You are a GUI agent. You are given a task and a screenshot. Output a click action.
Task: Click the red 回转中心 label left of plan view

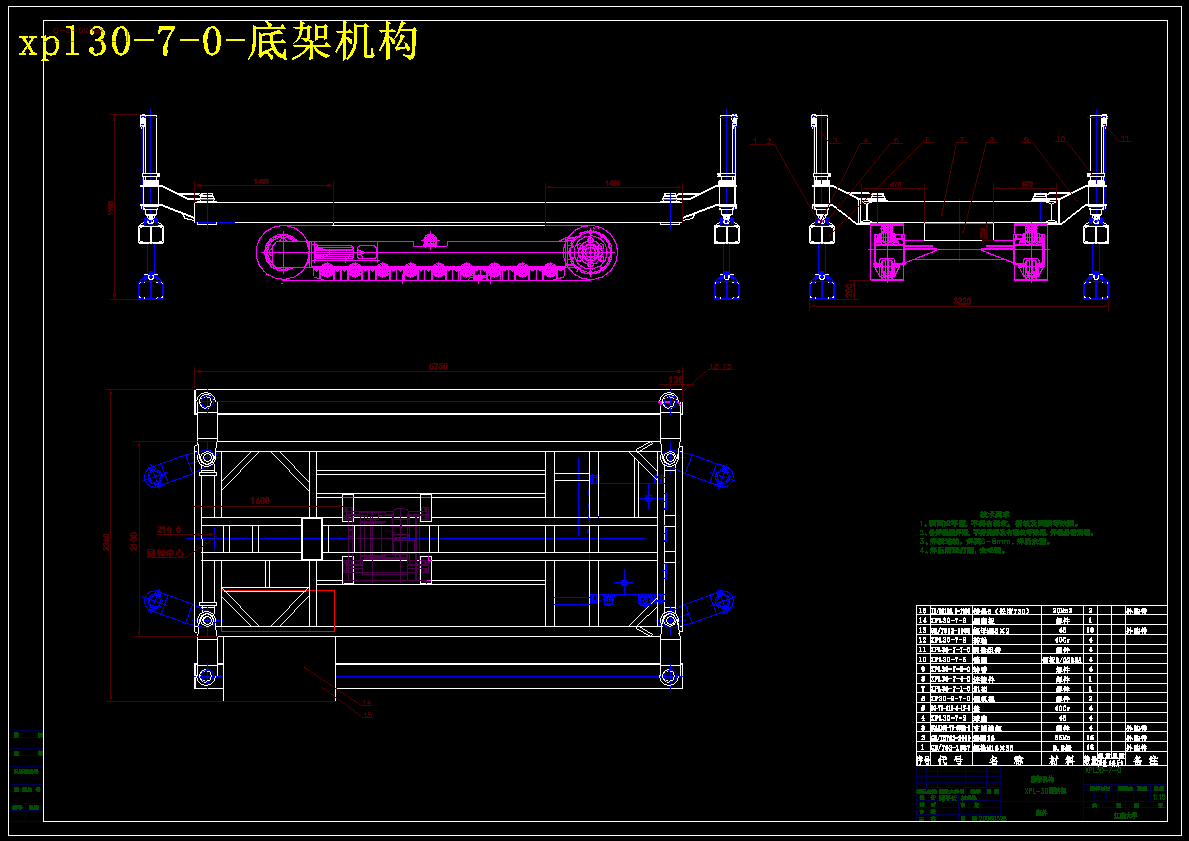pos(165,554)
